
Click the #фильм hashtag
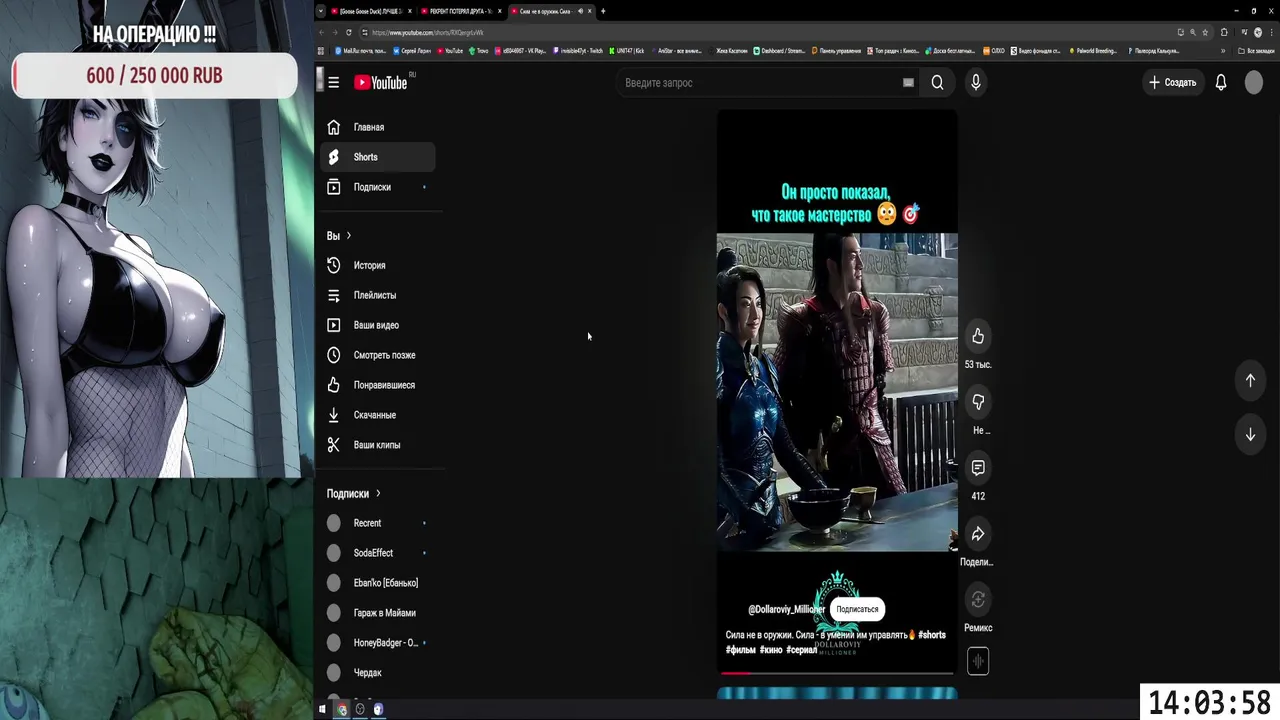[x=741, y=650]
